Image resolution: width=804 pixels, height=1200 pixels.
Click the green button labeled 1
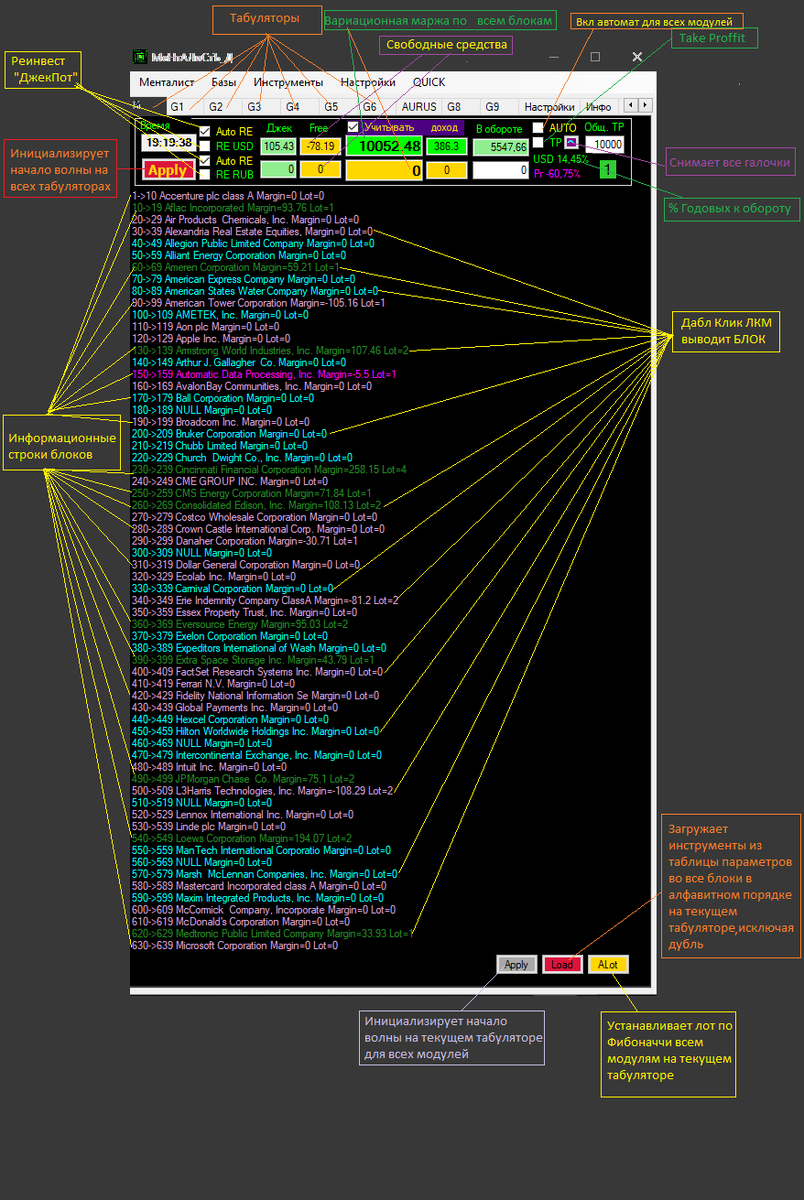pyautogui.click(x=609, y=169)
